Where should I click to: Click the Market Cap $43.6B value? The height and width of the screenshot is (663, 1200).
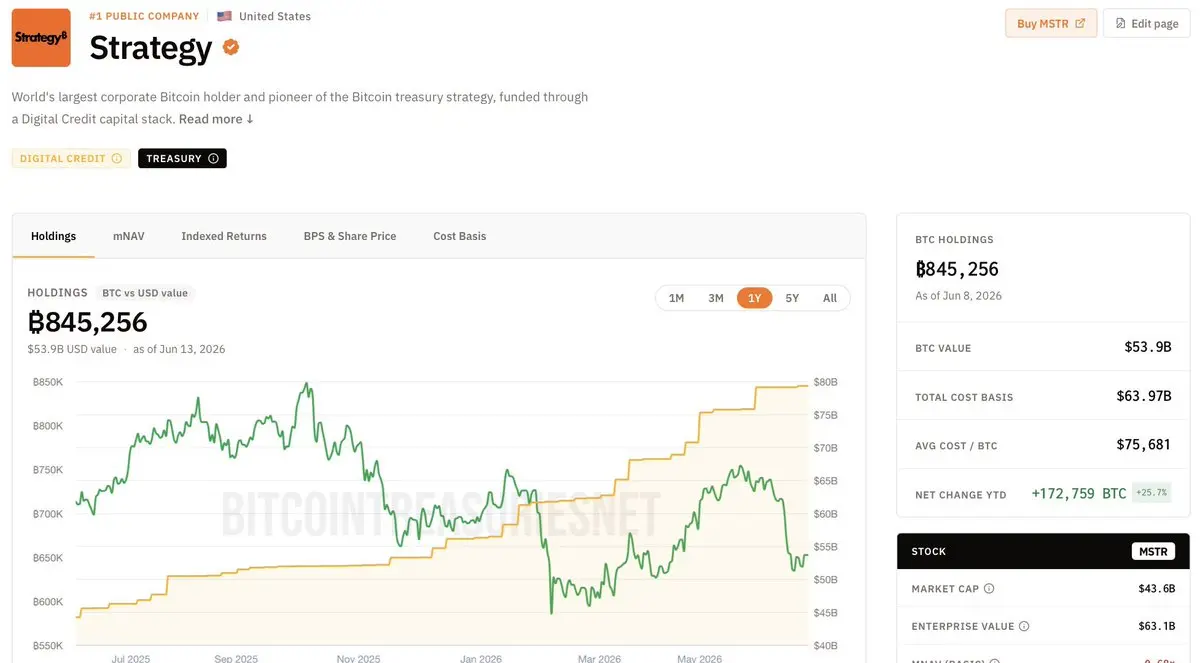[1156, 588]
